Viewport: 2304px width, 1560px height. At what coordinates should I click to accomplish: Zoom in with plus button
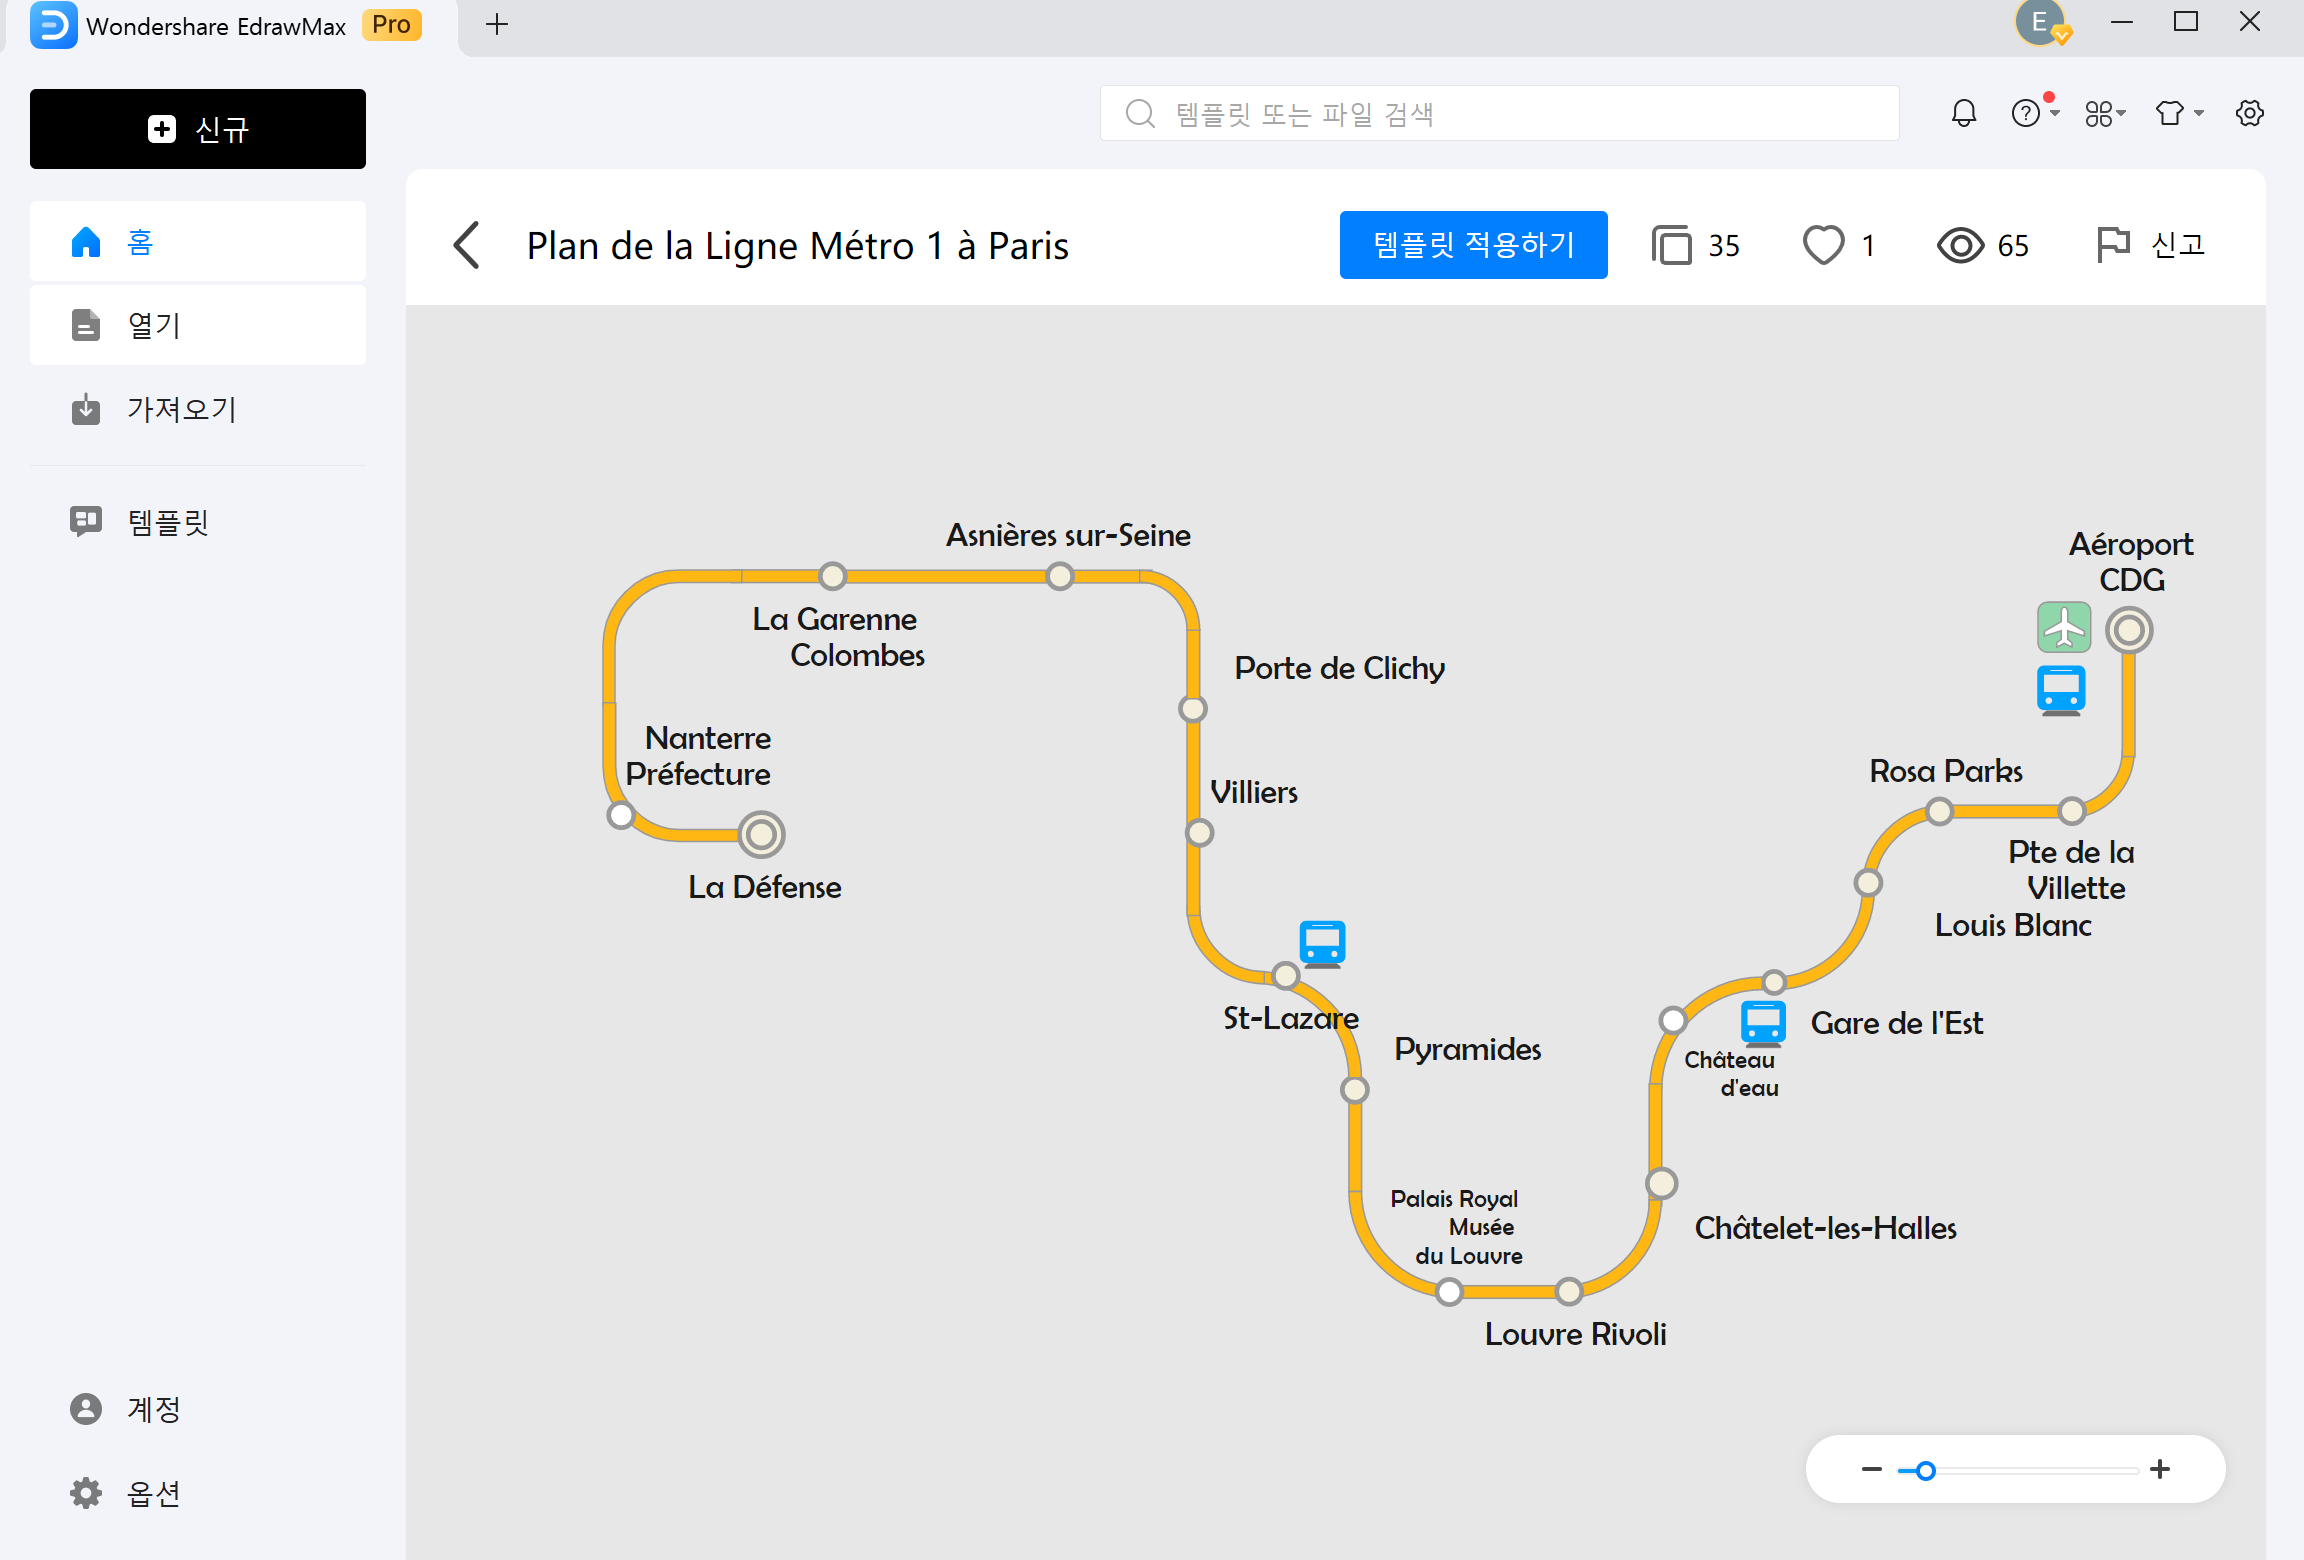pos(2160,1469)
